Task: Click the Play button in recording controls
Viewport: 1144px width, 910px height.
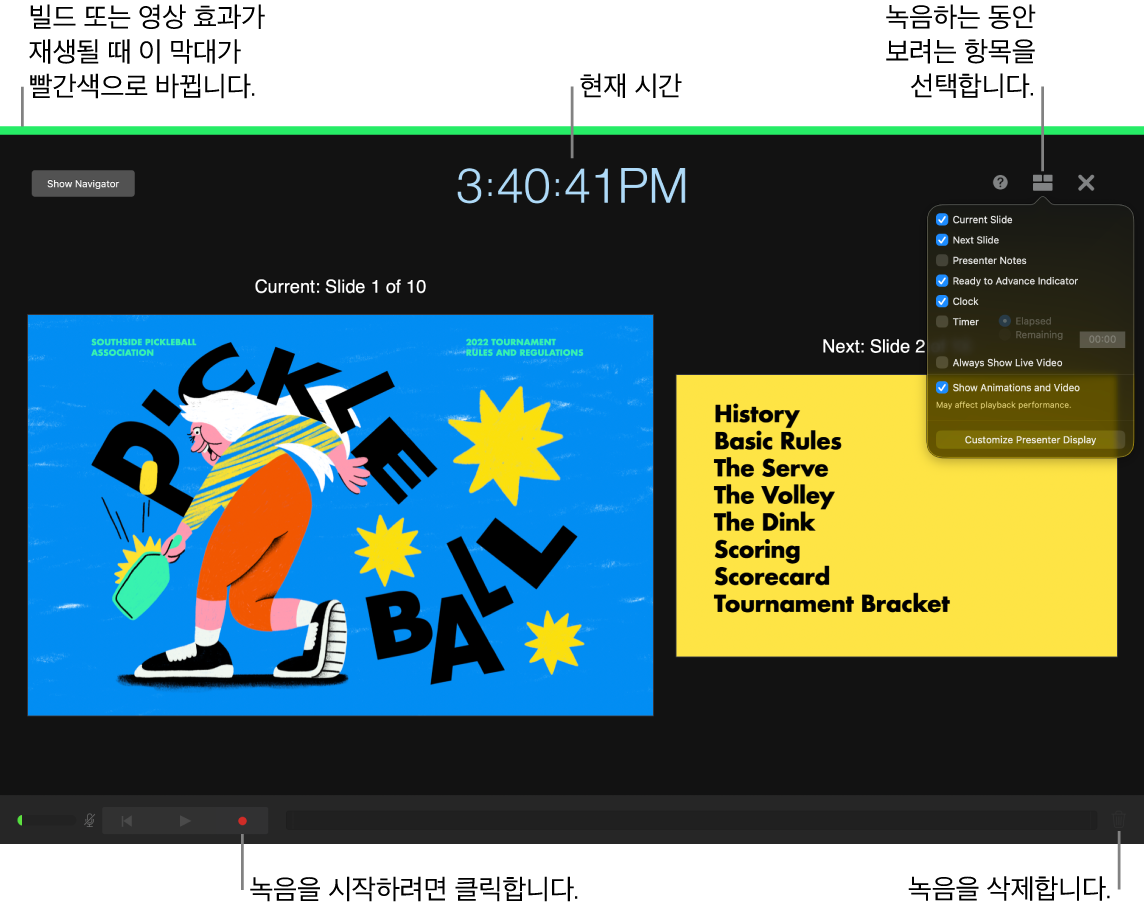Action: 185,821
